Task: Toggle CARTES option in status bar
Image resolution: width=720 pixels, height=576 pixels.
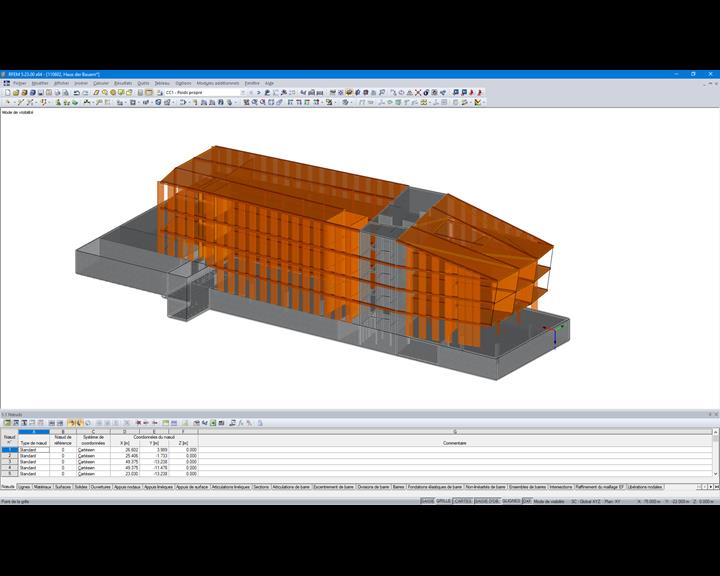Action: pyautogui.click(x=463, y=501)
